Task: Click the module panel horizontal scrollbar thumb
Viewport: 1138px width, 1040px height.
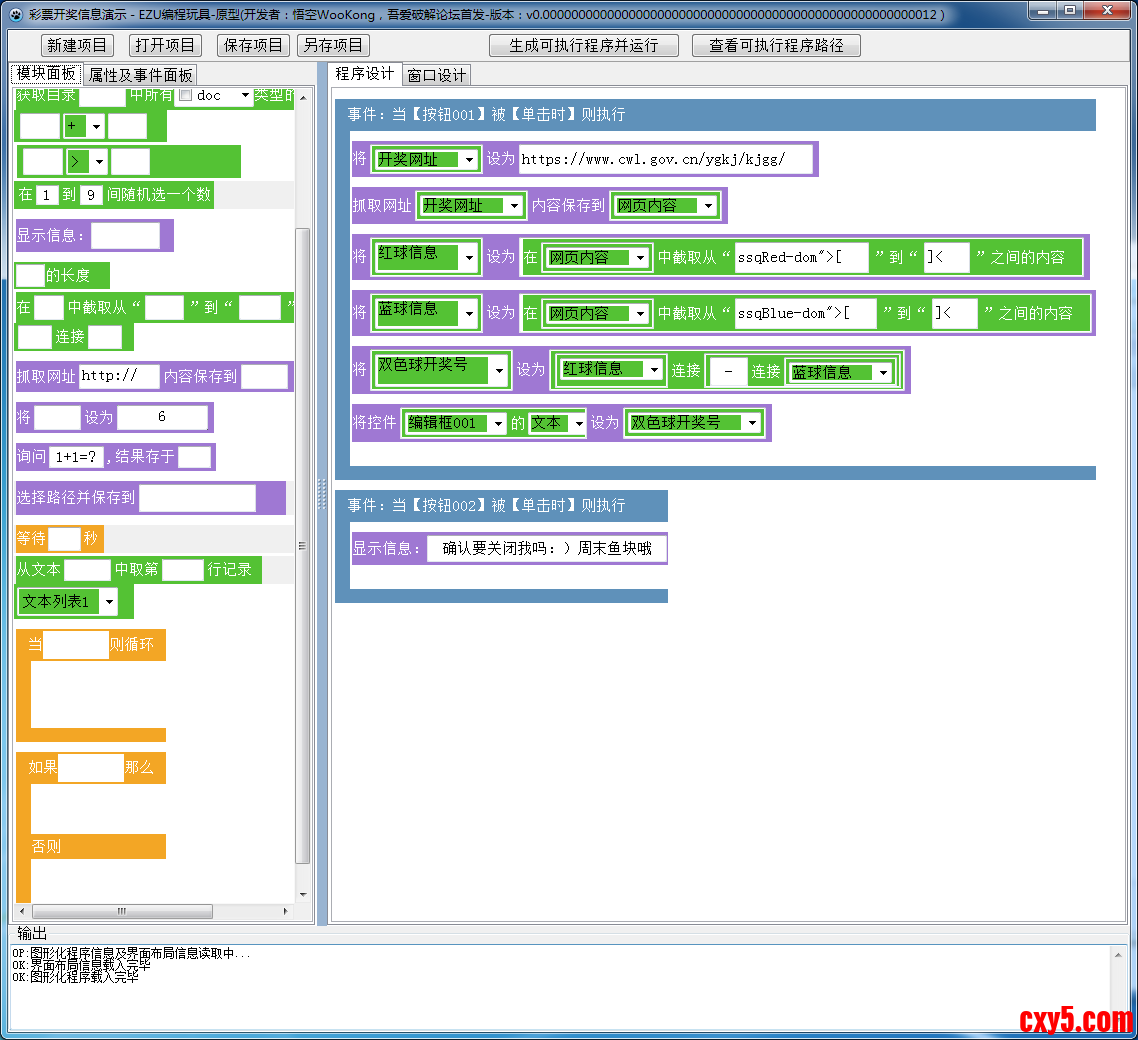Action: point(122,911)
